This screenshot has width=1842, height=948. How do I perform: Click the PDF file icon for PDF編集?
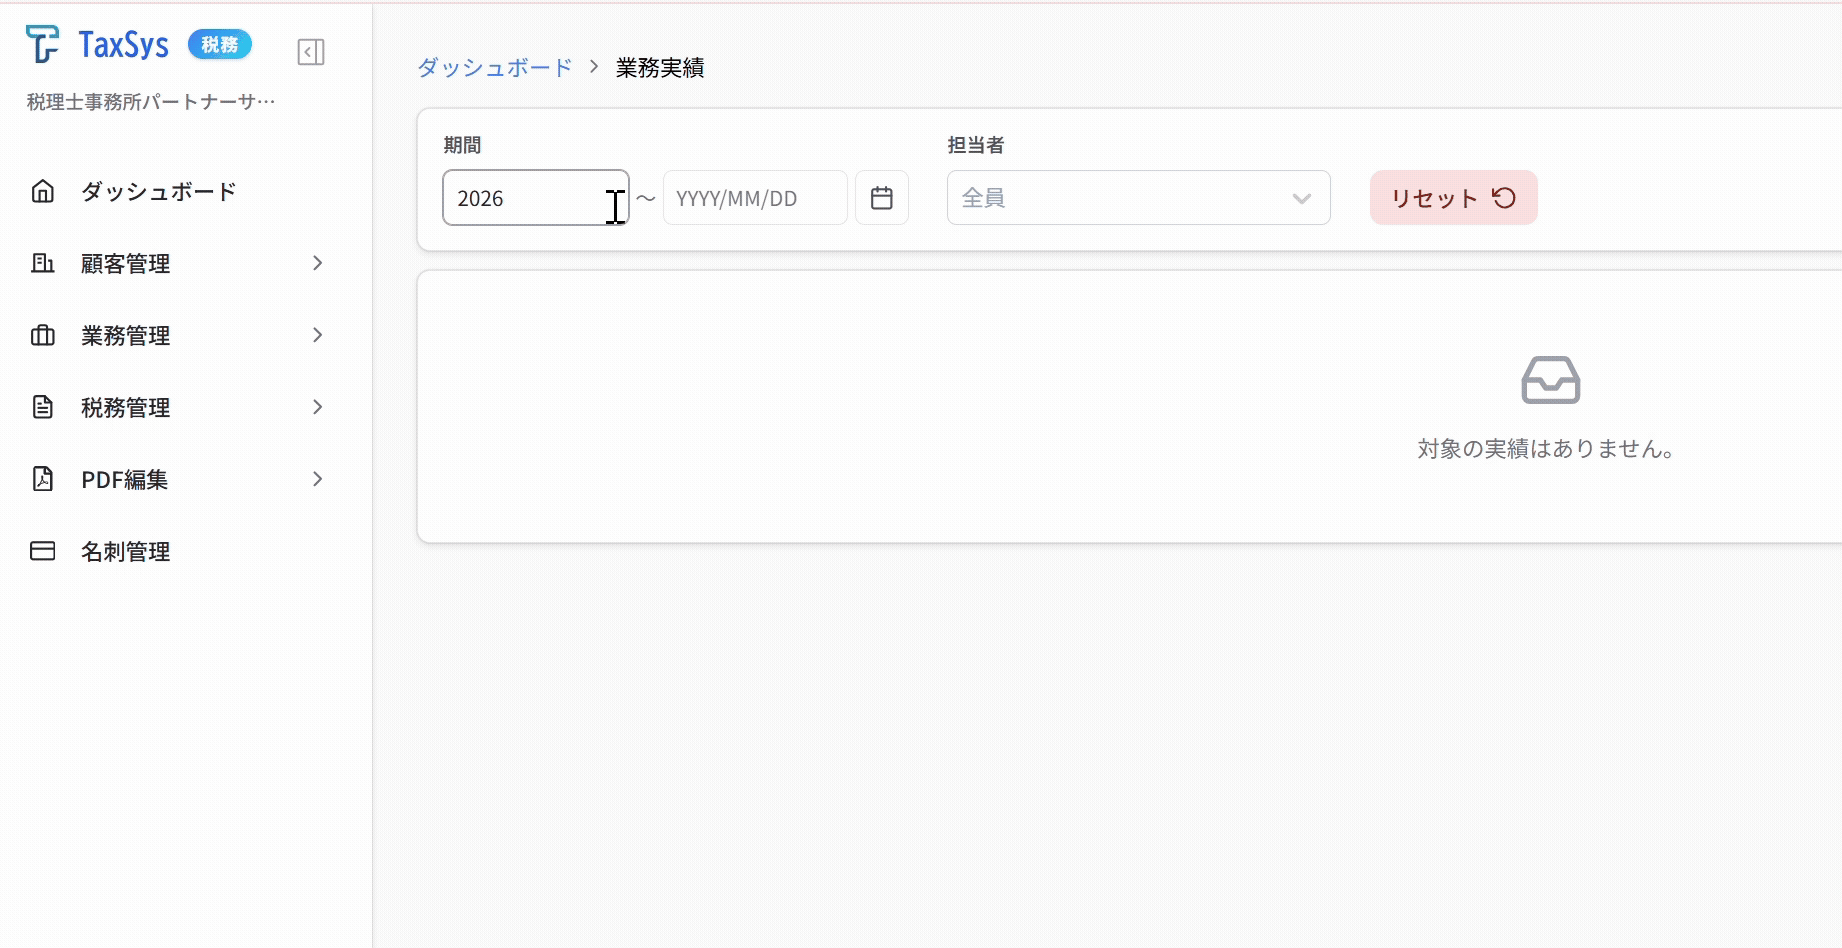coord(43,479)
